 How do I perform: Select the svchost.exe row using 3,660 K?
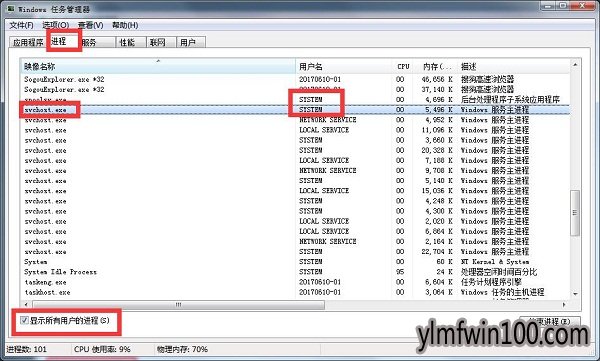pos(295,140)
